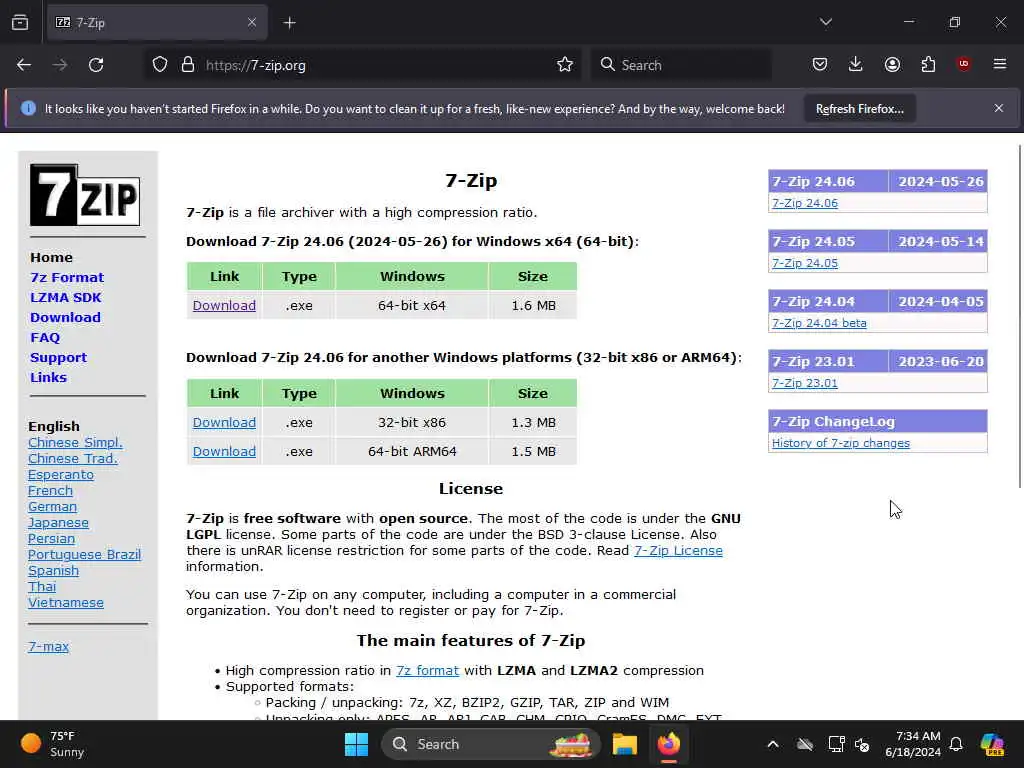Open tracking protection shield icon

point(160,65)
